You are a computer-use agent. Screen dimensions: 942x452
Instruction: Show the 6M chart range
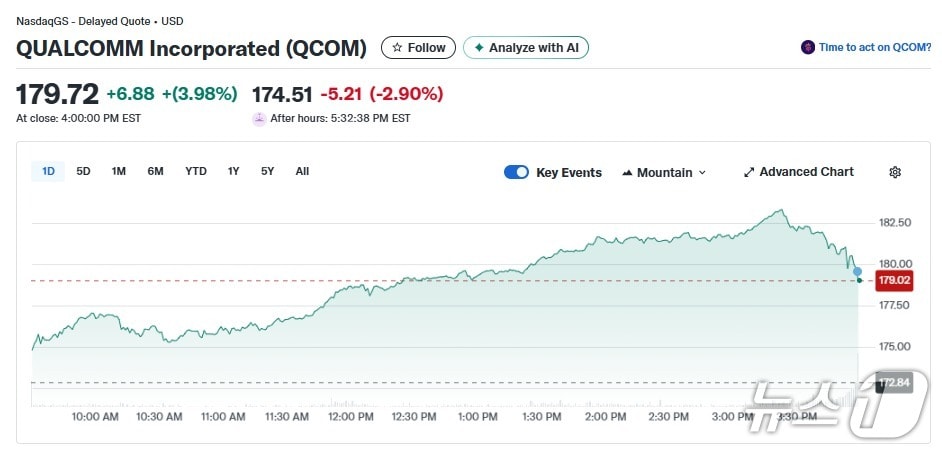click(x=155, y=171)
